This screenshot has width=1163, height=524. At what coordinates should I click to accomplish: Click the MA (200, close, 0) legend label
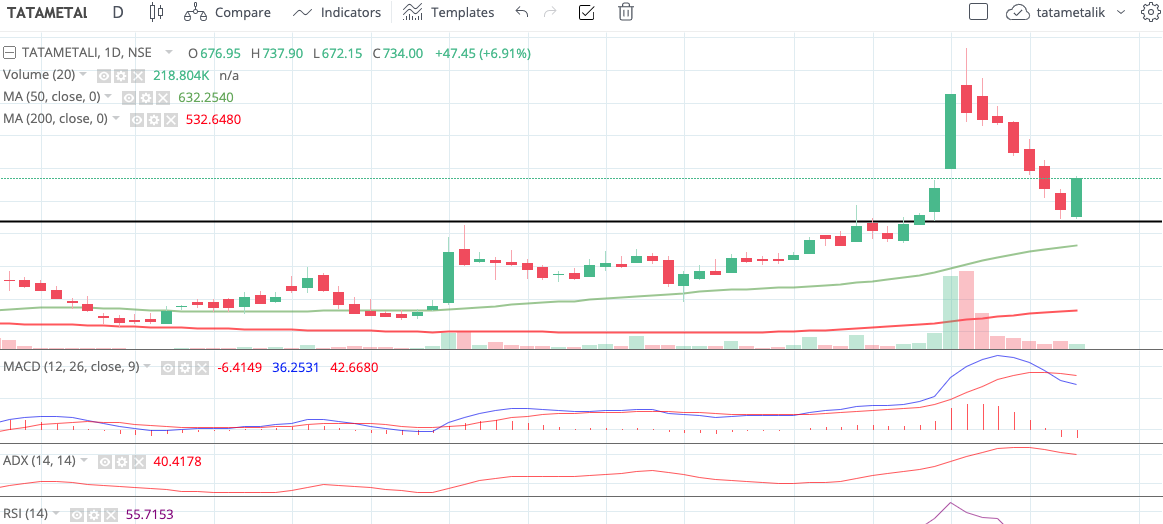(x=55, y=119)
